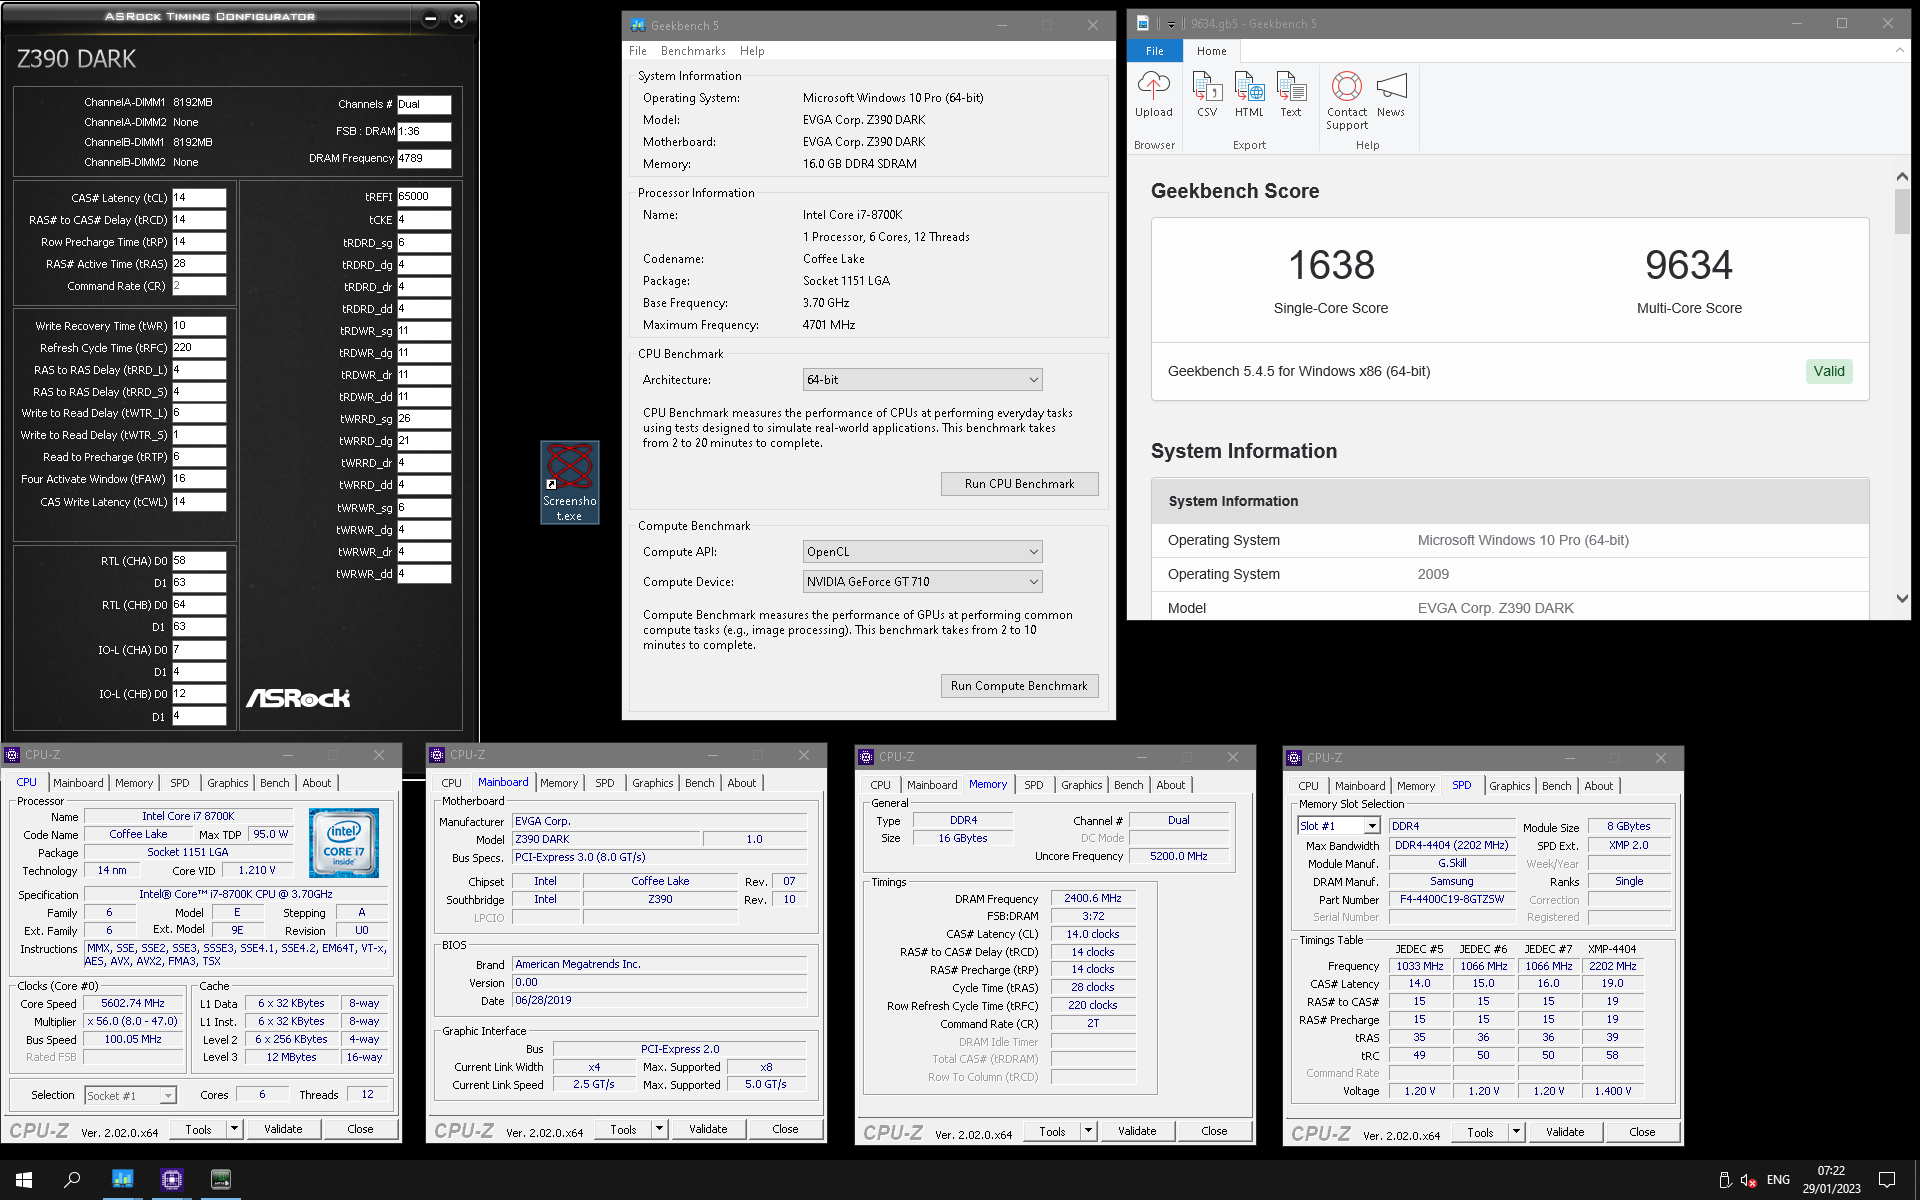The image size is (1920, 1200).
Task: Click Close in CPU-Z Mainboard window
Action: coord(785,1129)
